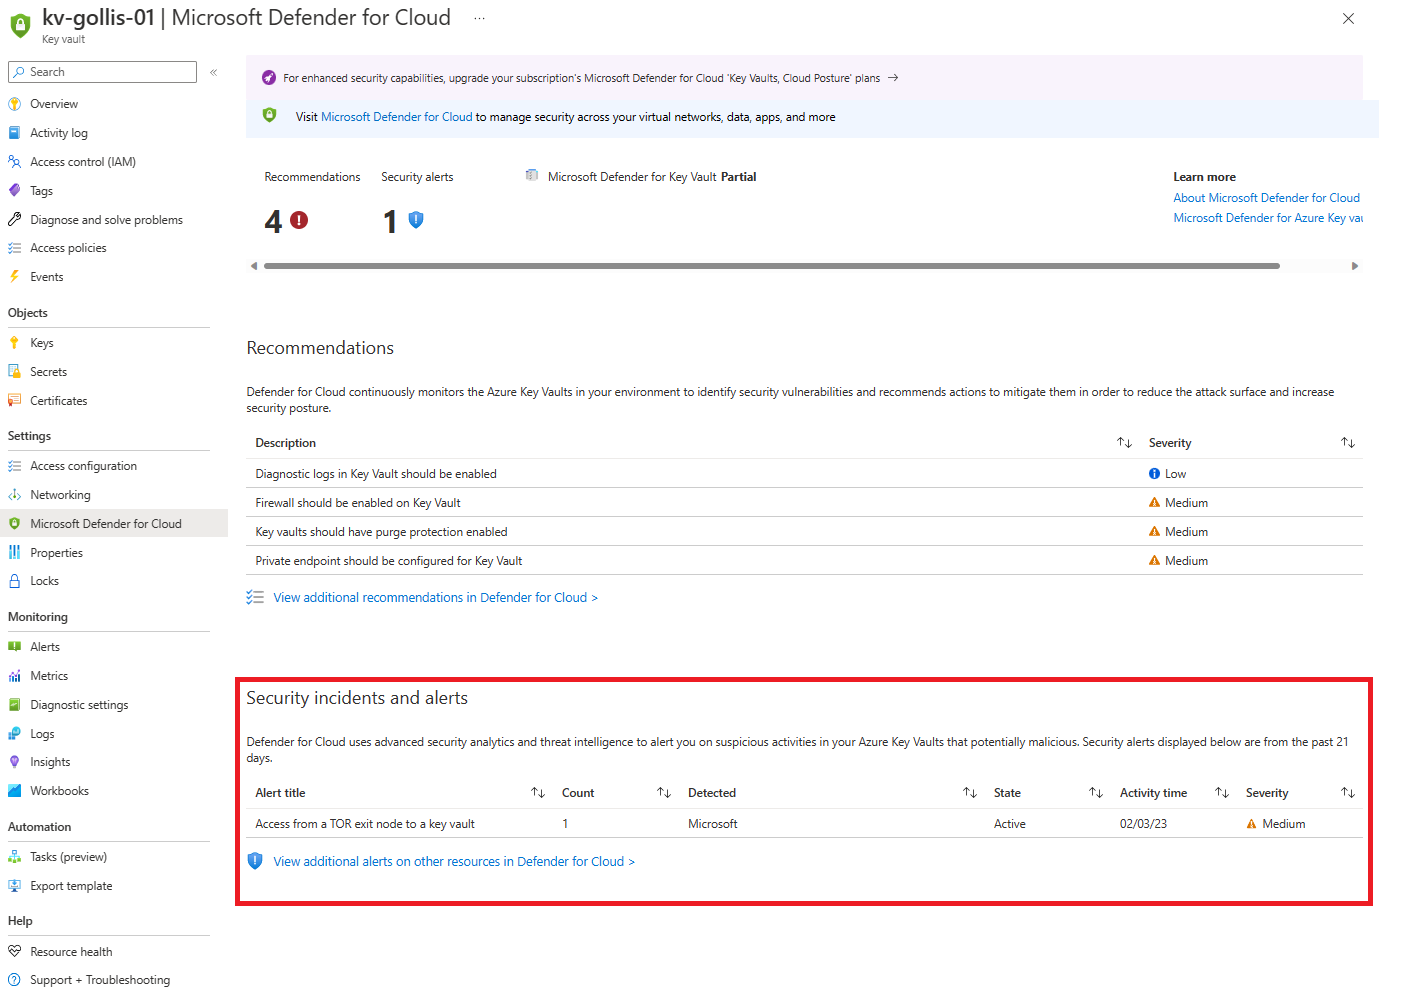The height and width of the screenshot is (989, 1404).
Task: Click About Microsoft Defender for Cloud link
Action: point(1266,198)
